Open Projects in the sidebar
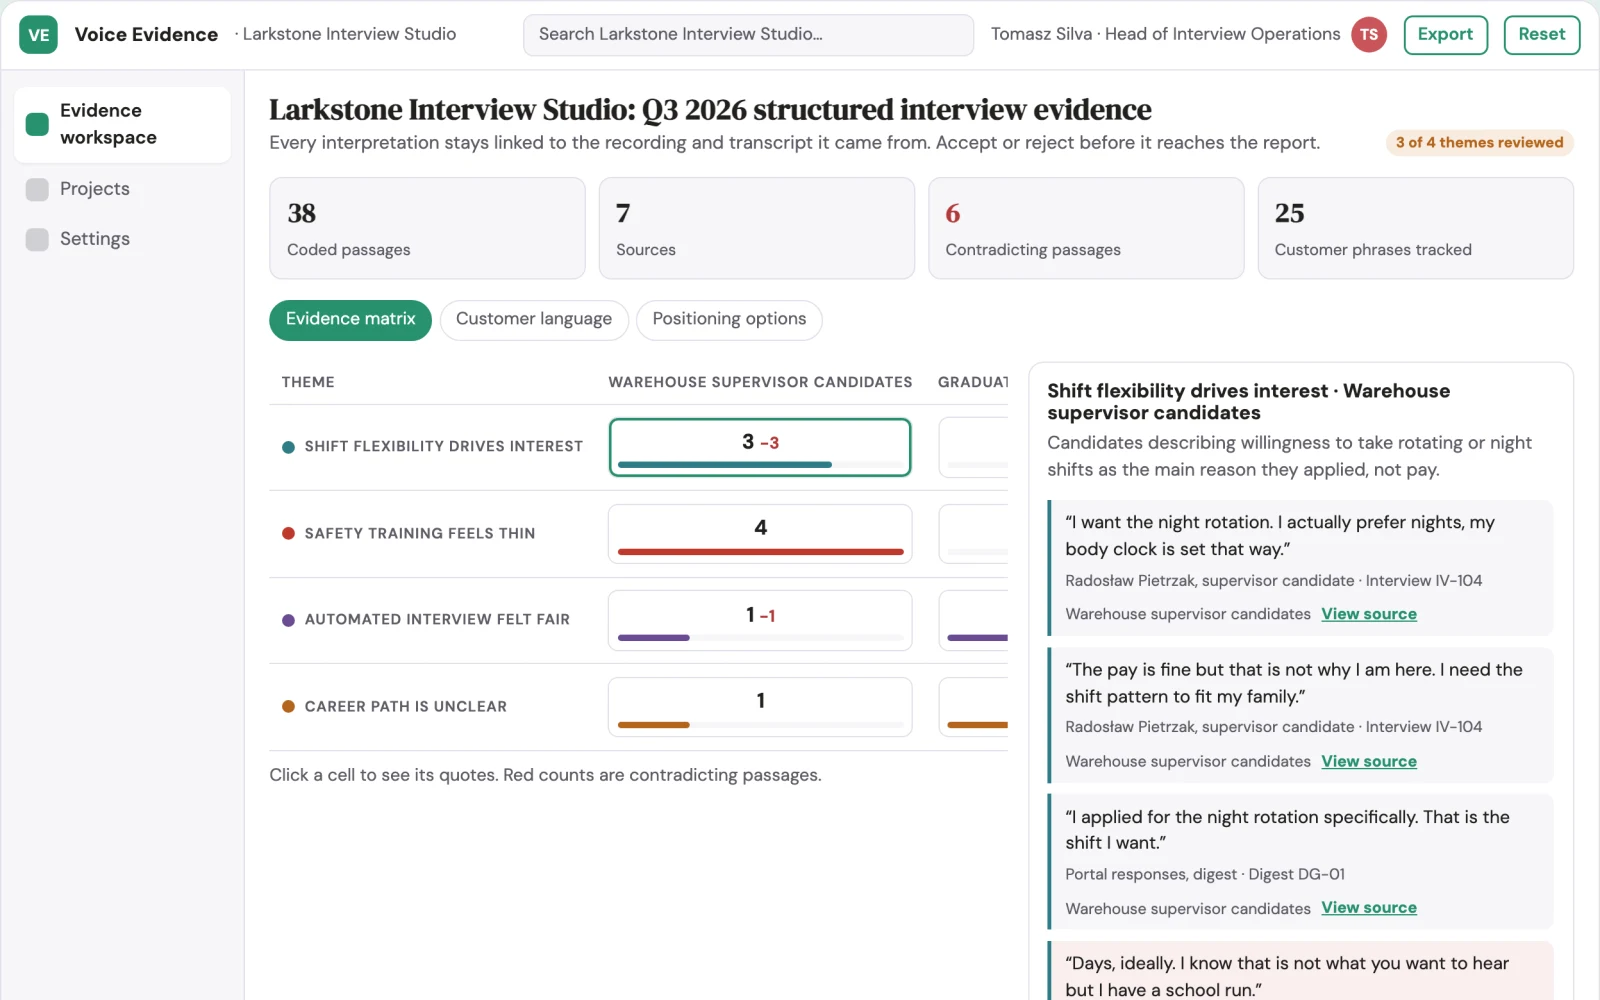The width and height of the screenshot is (1600, 1000). click(122, 189)
